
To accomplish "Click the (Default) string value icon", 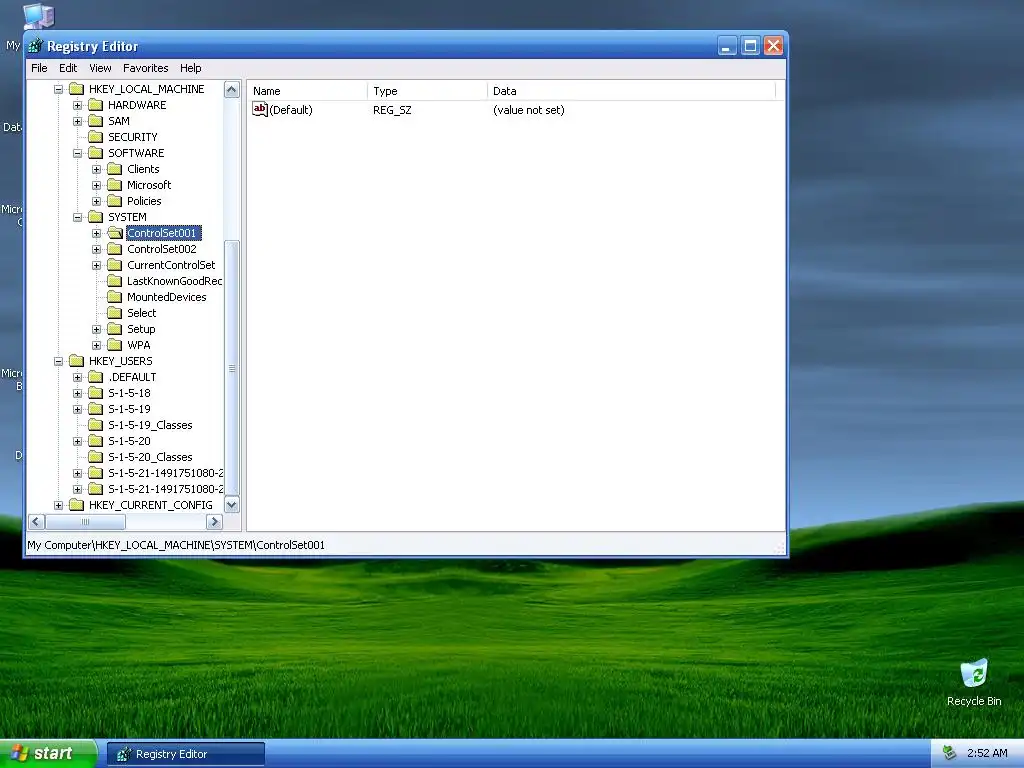I will pos(260,109).
